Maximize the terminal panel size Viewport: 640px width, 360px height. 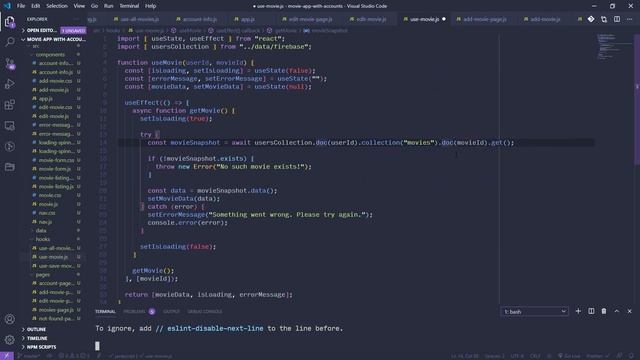tap(617, 311)
